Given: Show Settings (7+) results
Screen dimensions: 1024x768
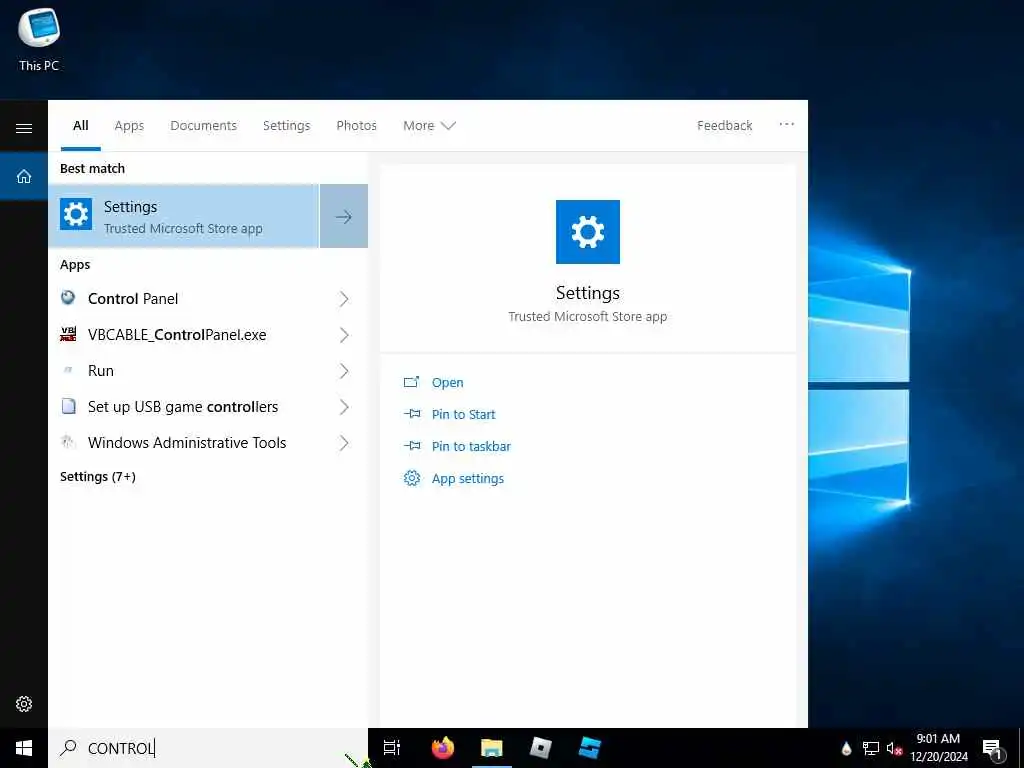Looking at the screenshot, I should [x=98, y=477].
